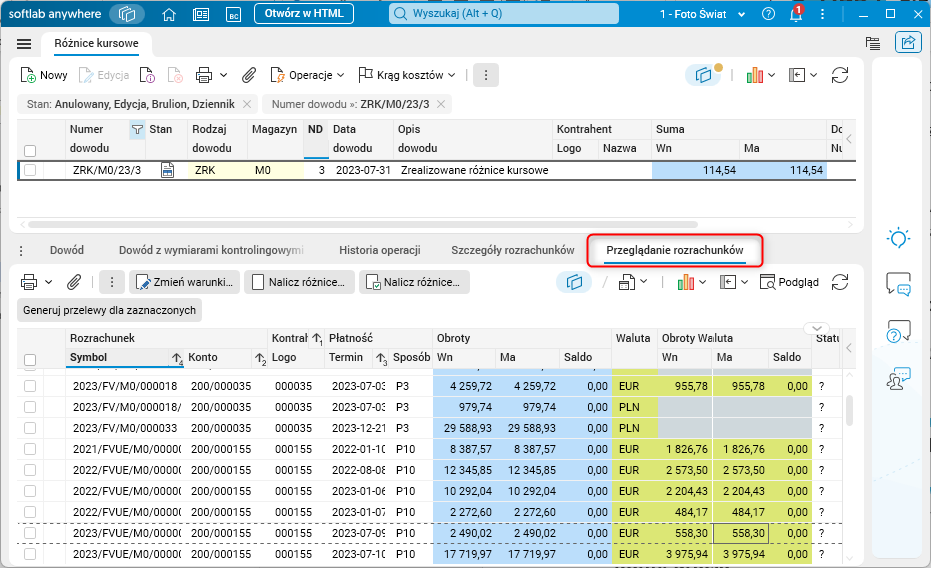
Task: Open the notifications bell icon
Action: (796, 14)
